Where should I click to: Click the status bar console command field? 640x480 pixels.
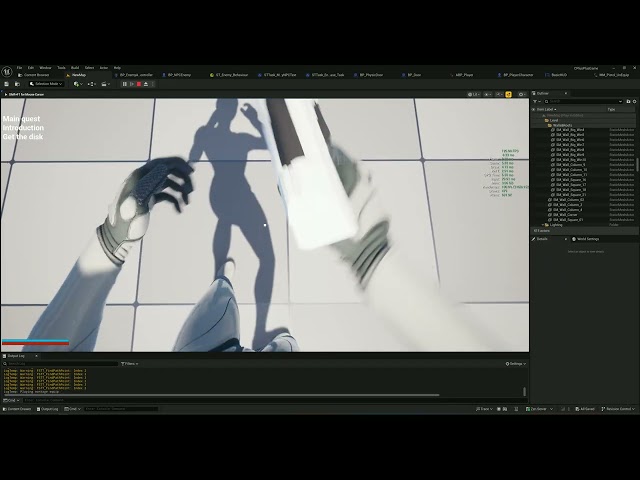(121, 409)
